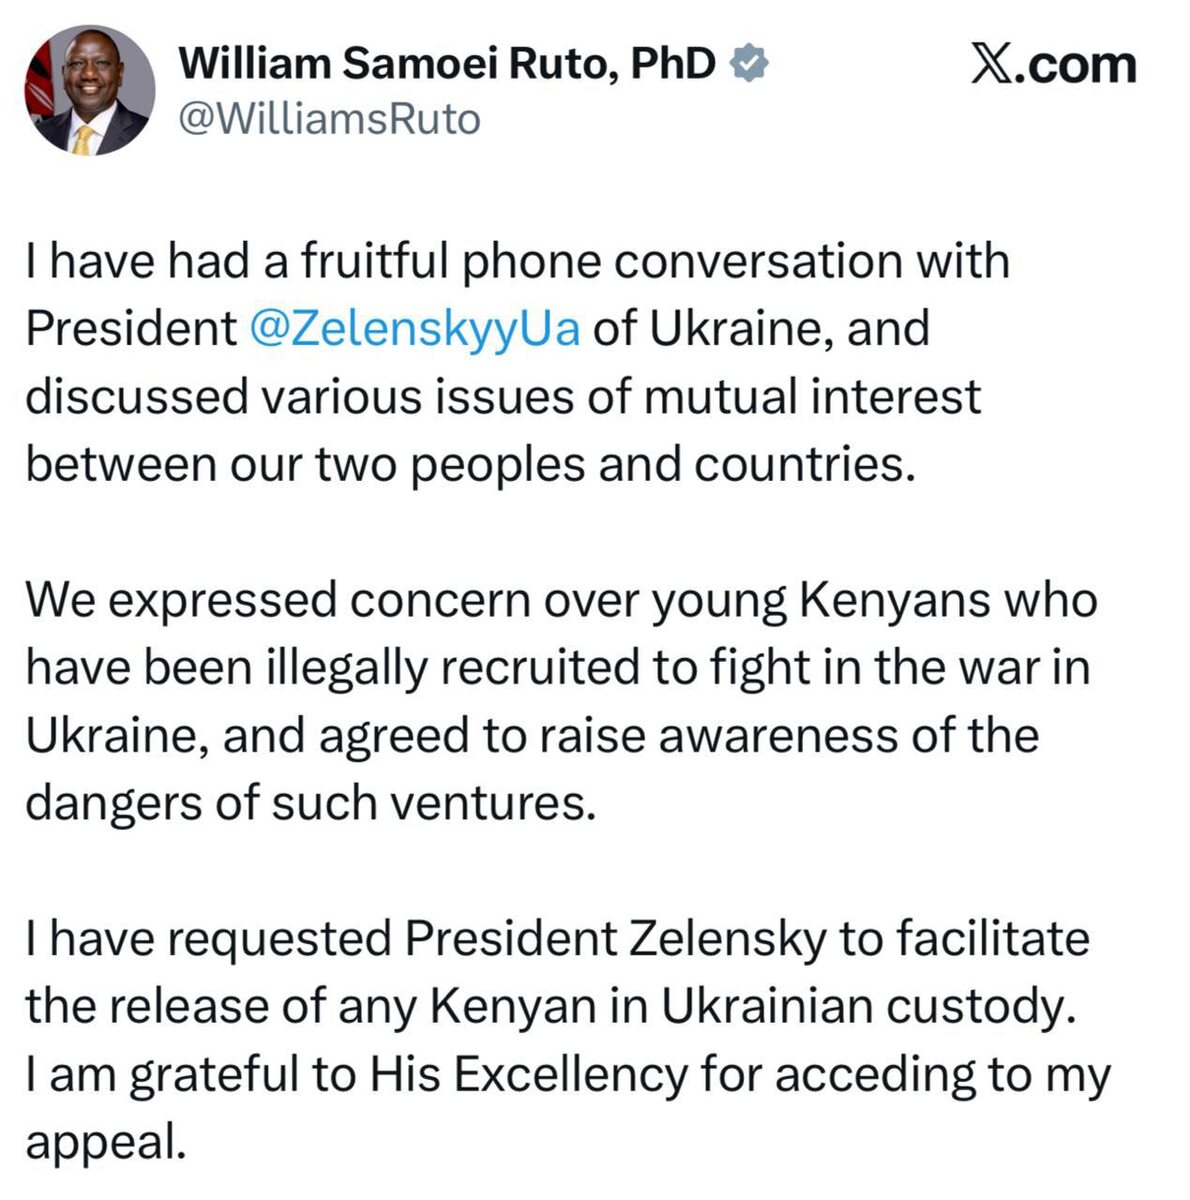The height and width of the screenshot is (1200, 1190).
Task: Open the @WilliamsRuto handle
Action: [x=329, y=119]
